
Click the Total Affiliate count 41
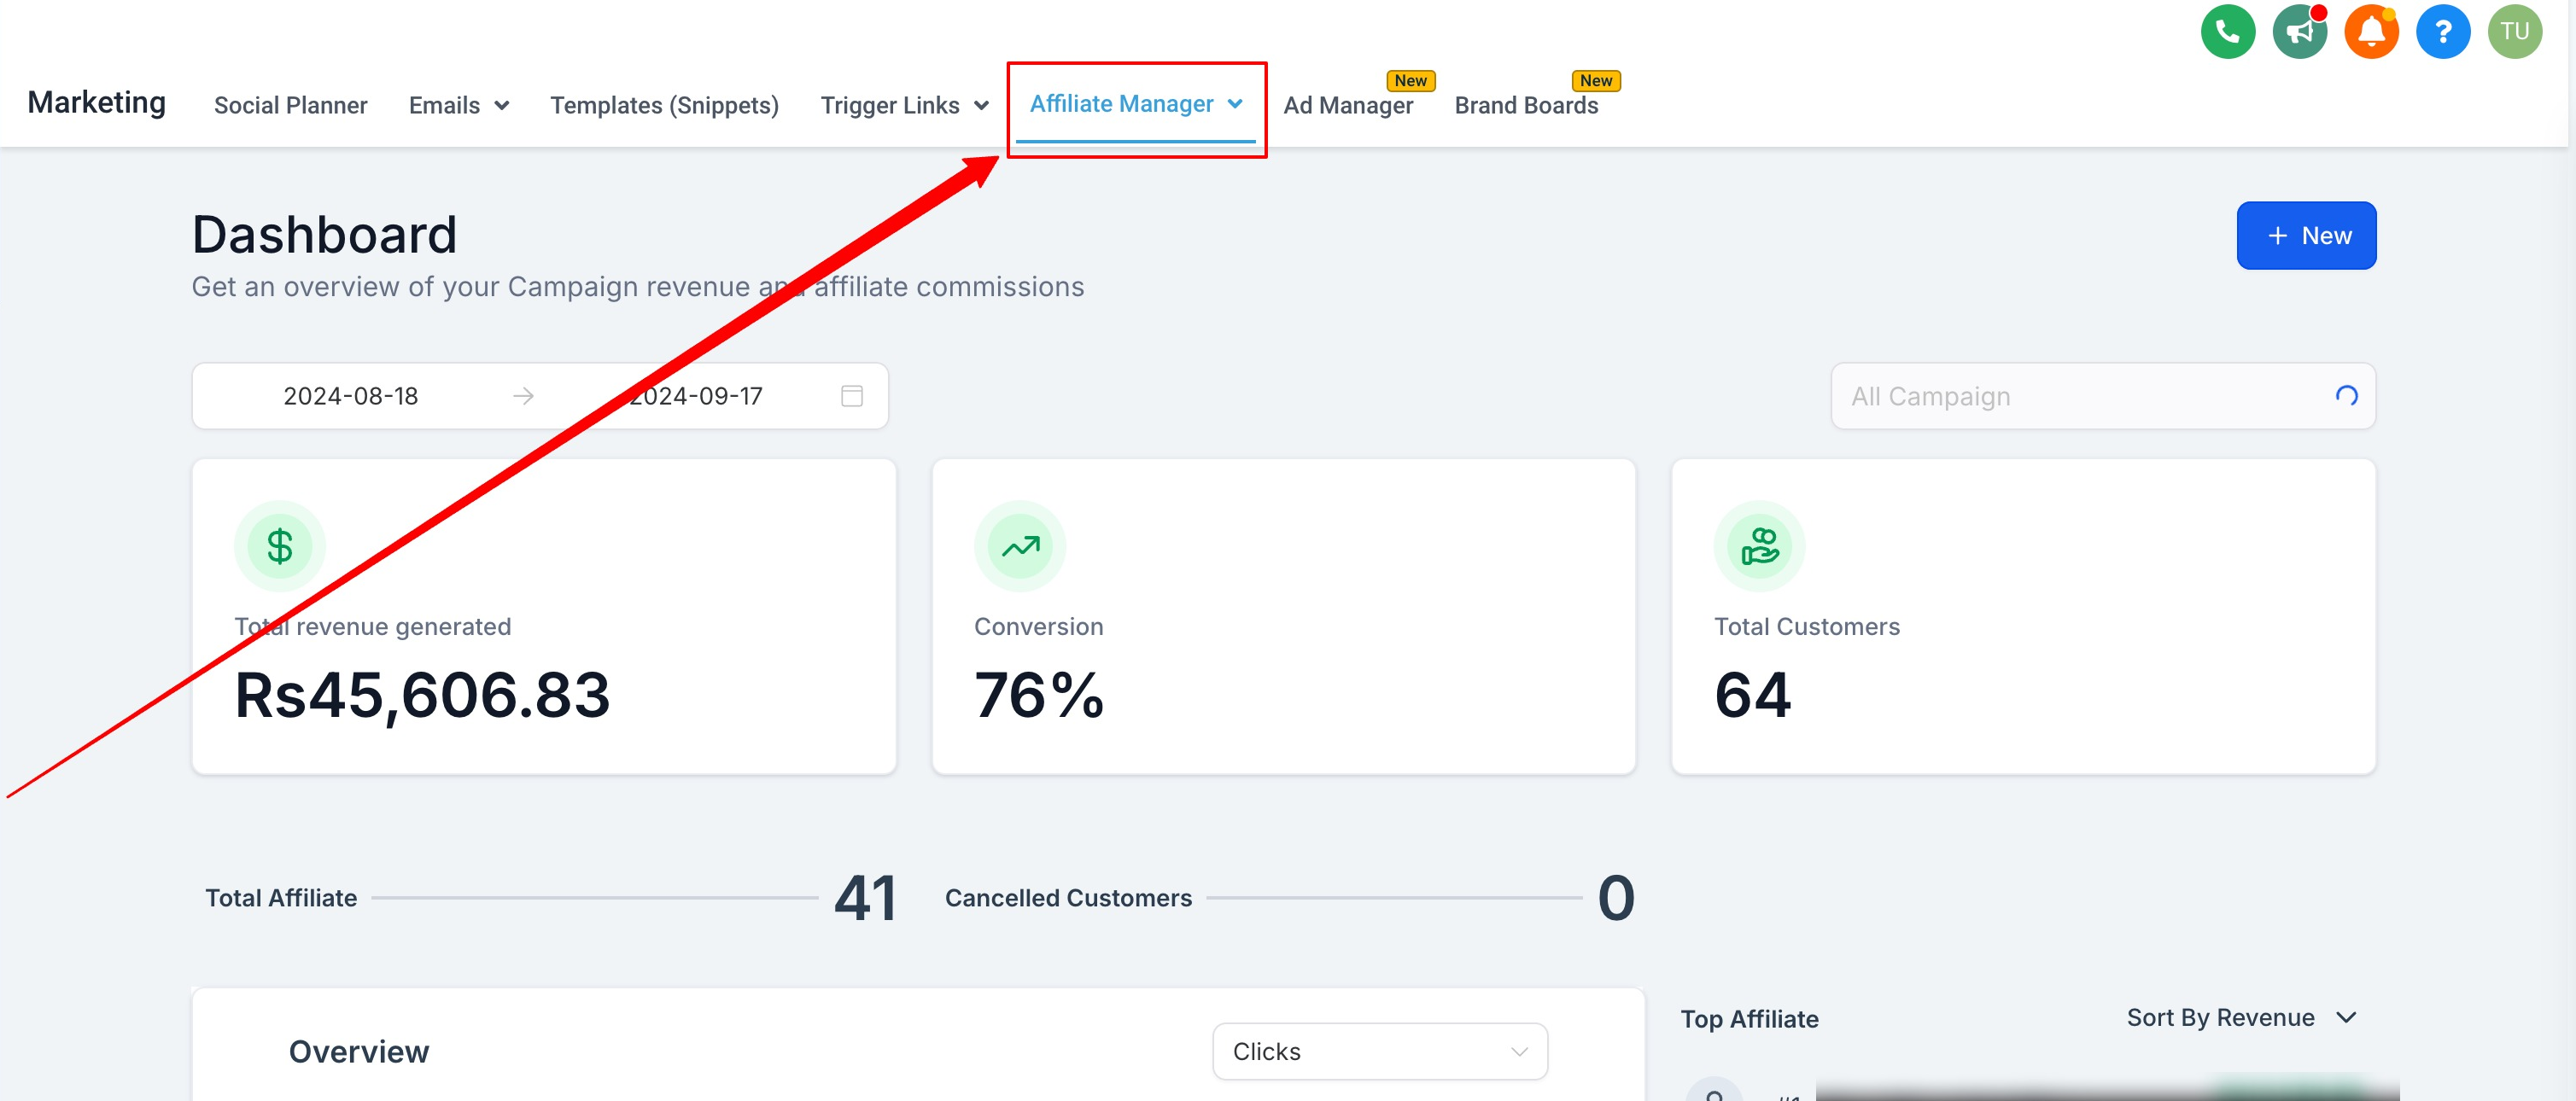tap(865, 897)
